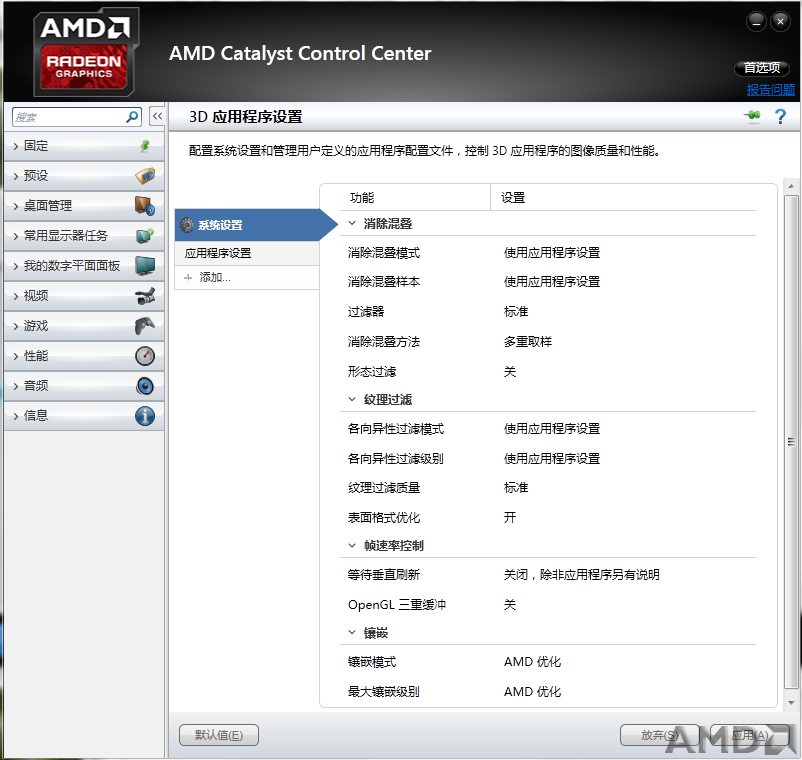Viewport: 802px width, 760px height.
Task: Expand the 常用显示器任务 sidebar section
Action: tap(84, 236)
